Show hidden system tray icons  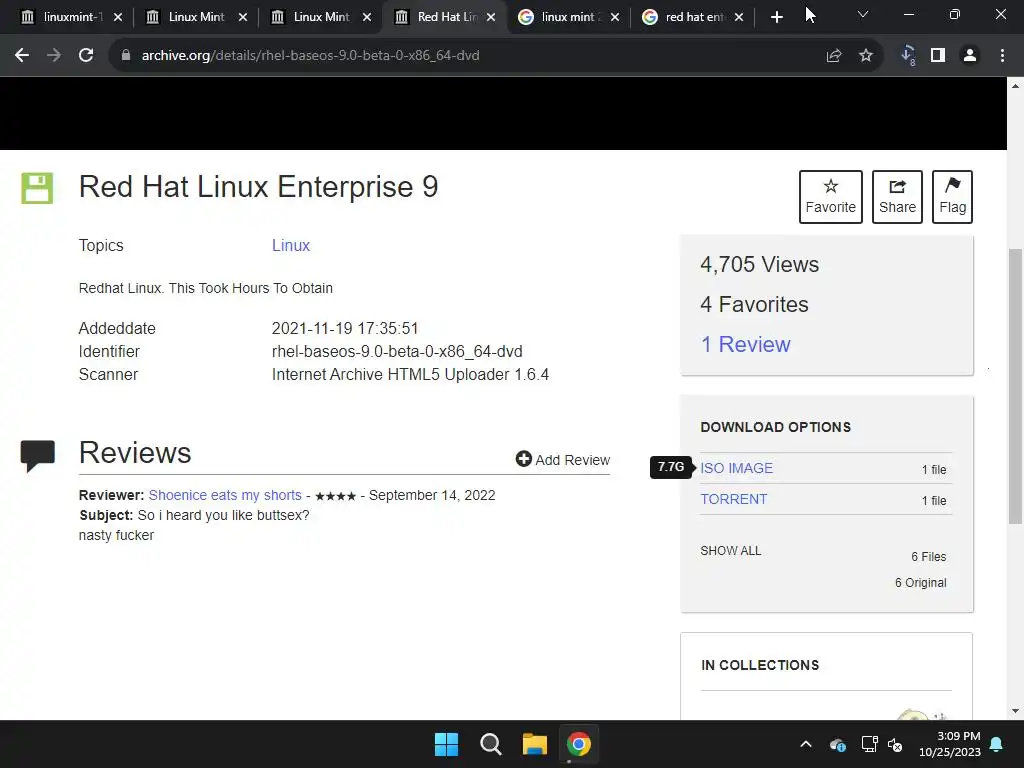[x=806, y=744]
